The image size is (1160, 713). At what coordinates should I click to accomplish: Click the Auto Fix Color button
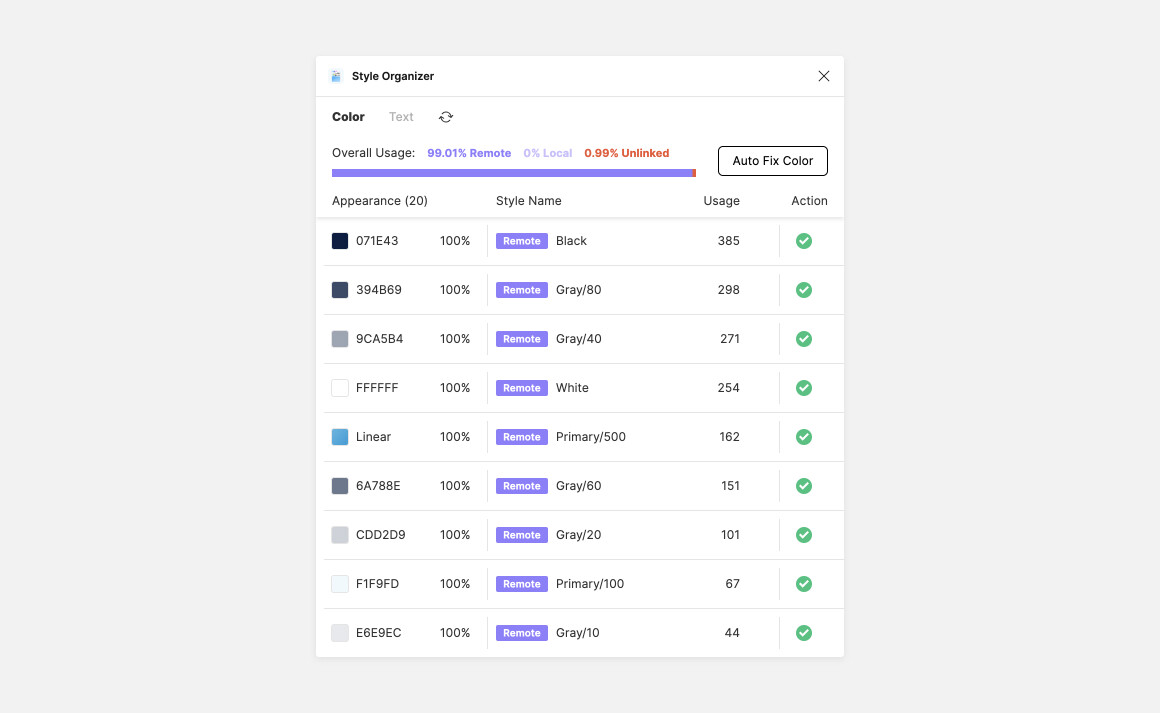coord(772,161)
